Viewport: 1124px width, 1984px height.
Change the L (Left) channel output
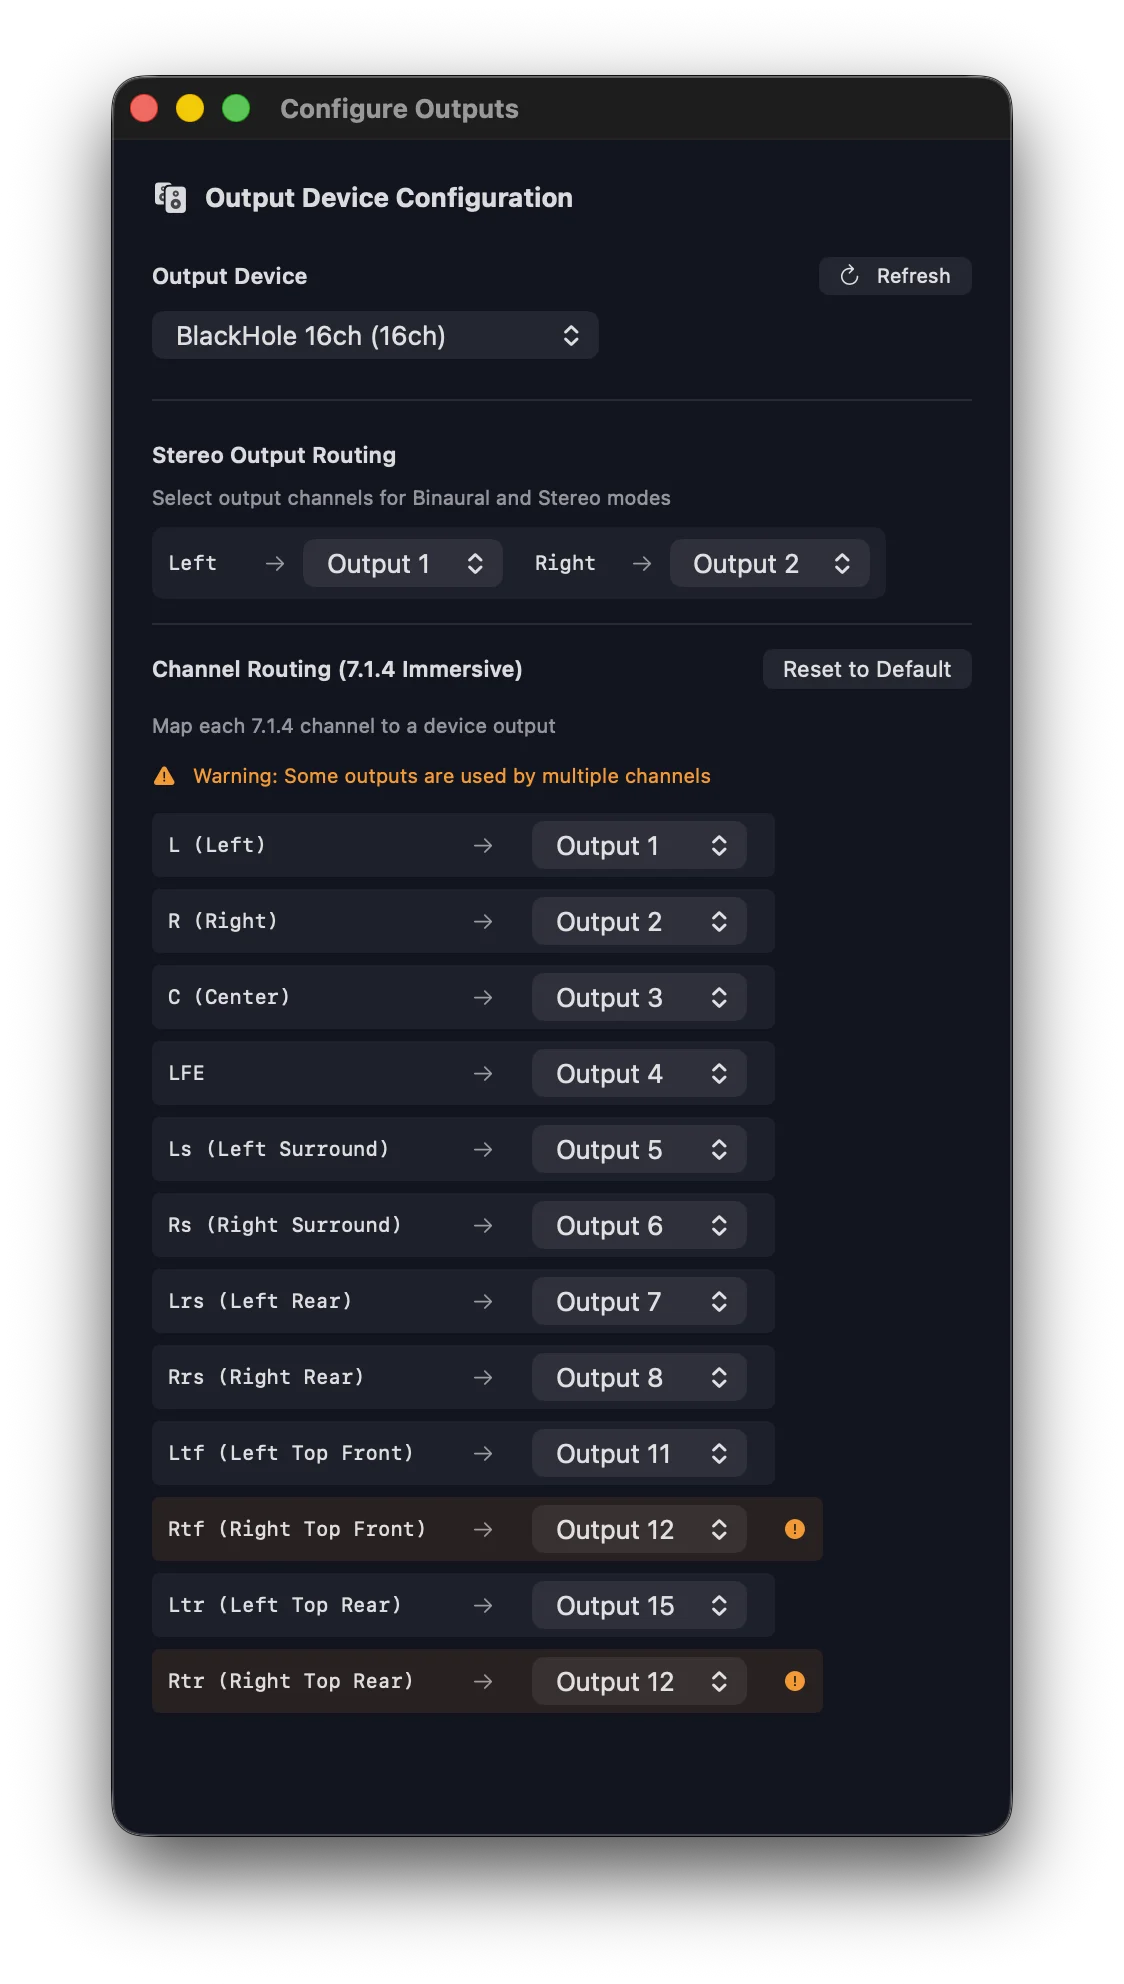(637, 845)
